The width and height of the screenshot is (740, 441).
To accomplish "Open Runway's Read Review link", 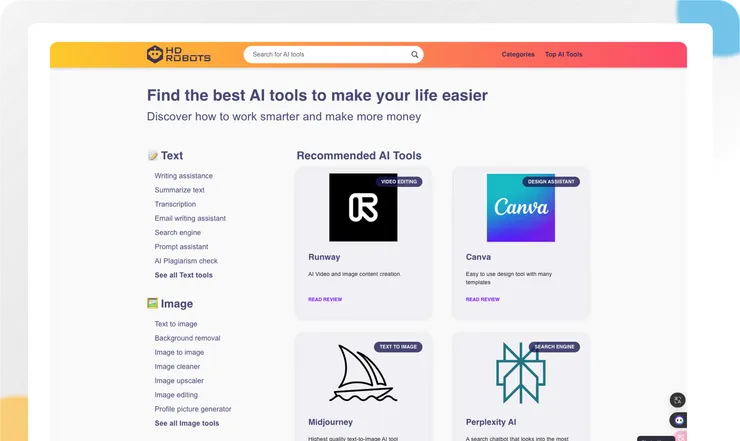I will point(325,299).
